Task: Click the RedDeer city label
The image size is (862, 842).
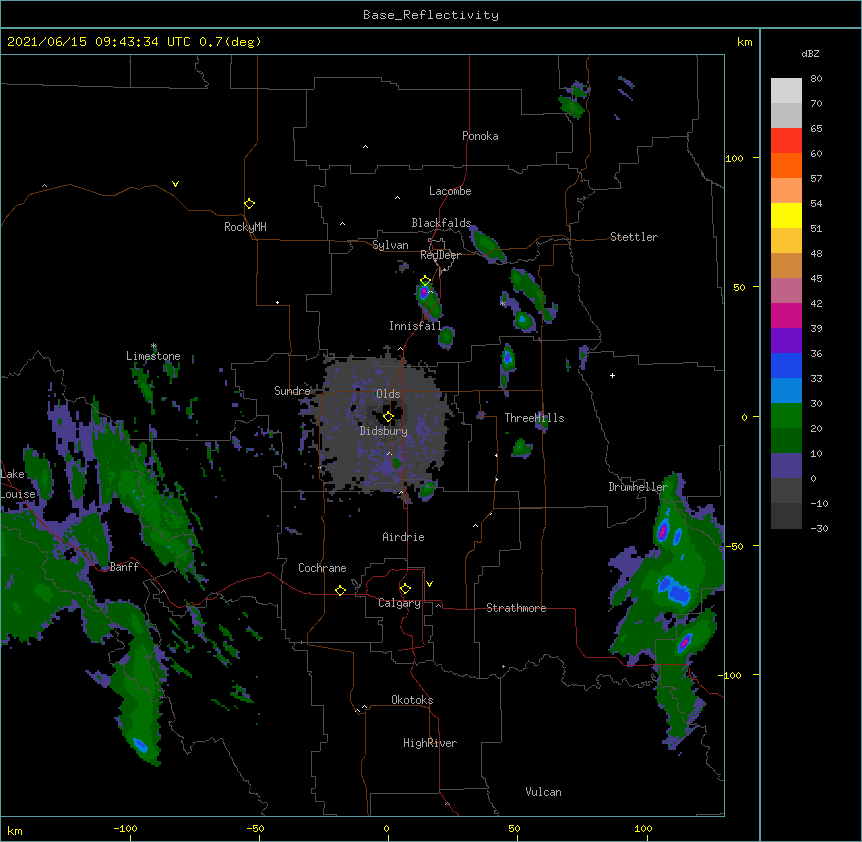Action: (440, 255)
